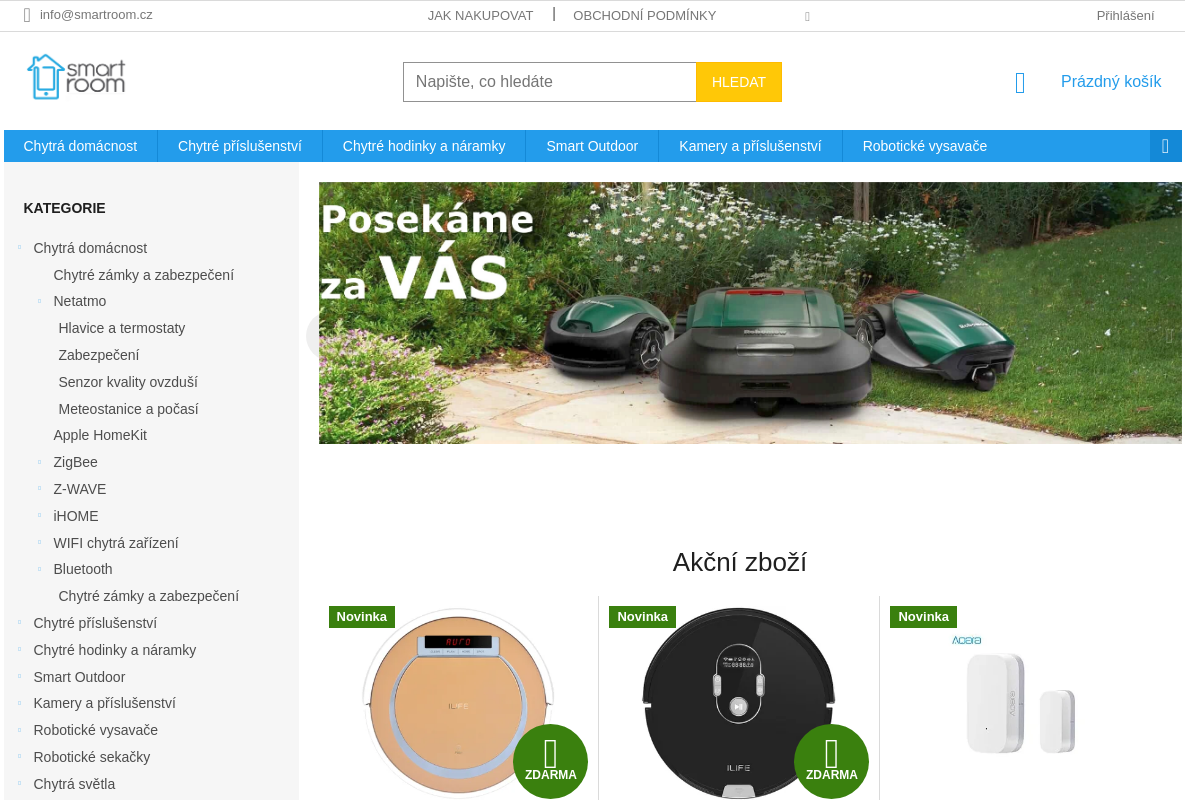This screenshot has width=1200, height=800.
Task: Click the ZDARMA badge on the black vacuum
Action: pos(831,761)
